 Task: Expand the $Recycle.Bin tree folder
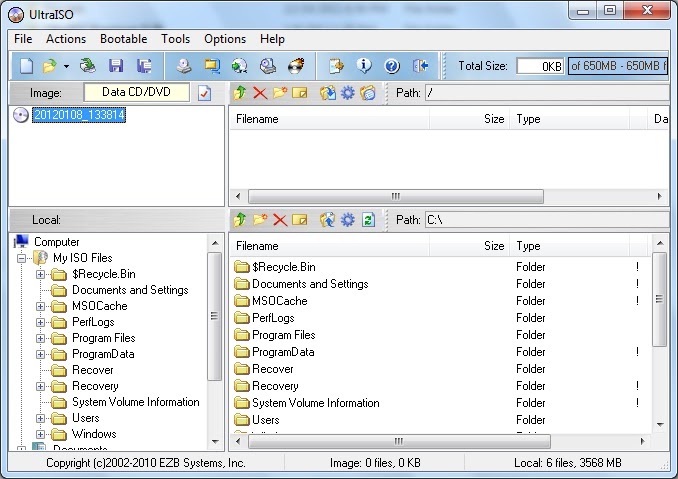(40, 274)
